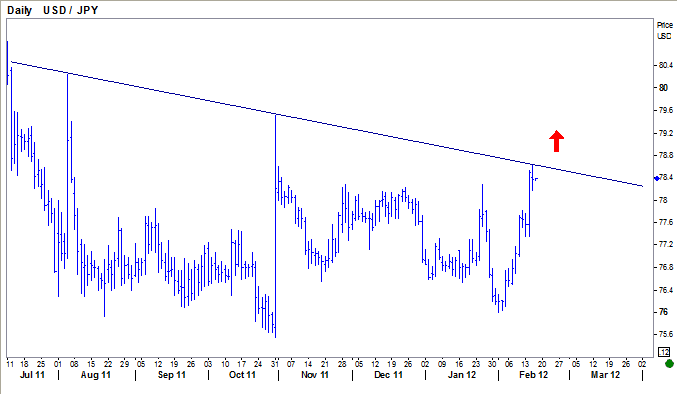Click the red up arrow annotation
Image resolution: width=679 pixels, height=396 pixels.
556,141
